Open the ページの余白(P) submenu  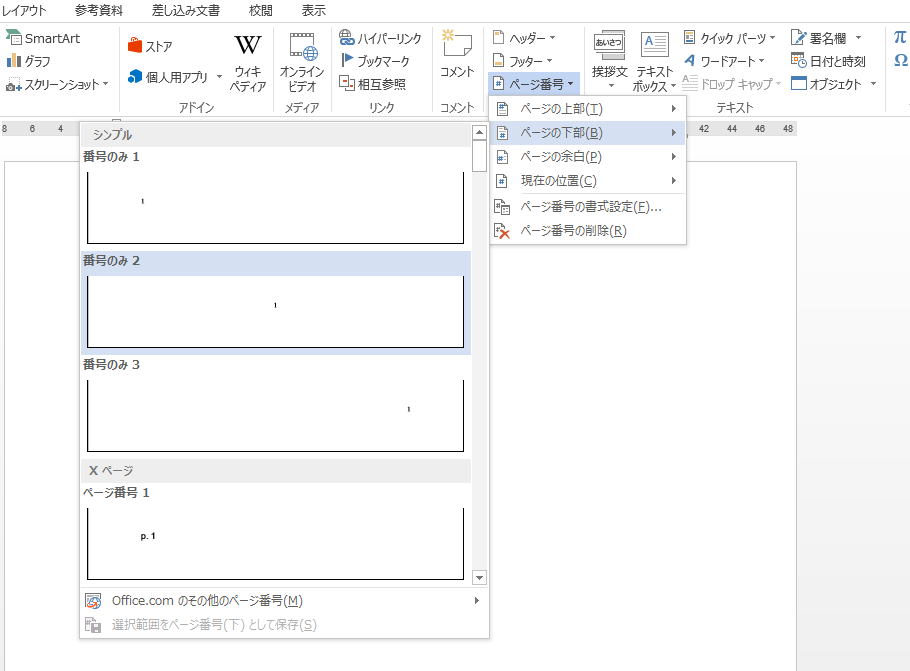(x=588, y=157)
